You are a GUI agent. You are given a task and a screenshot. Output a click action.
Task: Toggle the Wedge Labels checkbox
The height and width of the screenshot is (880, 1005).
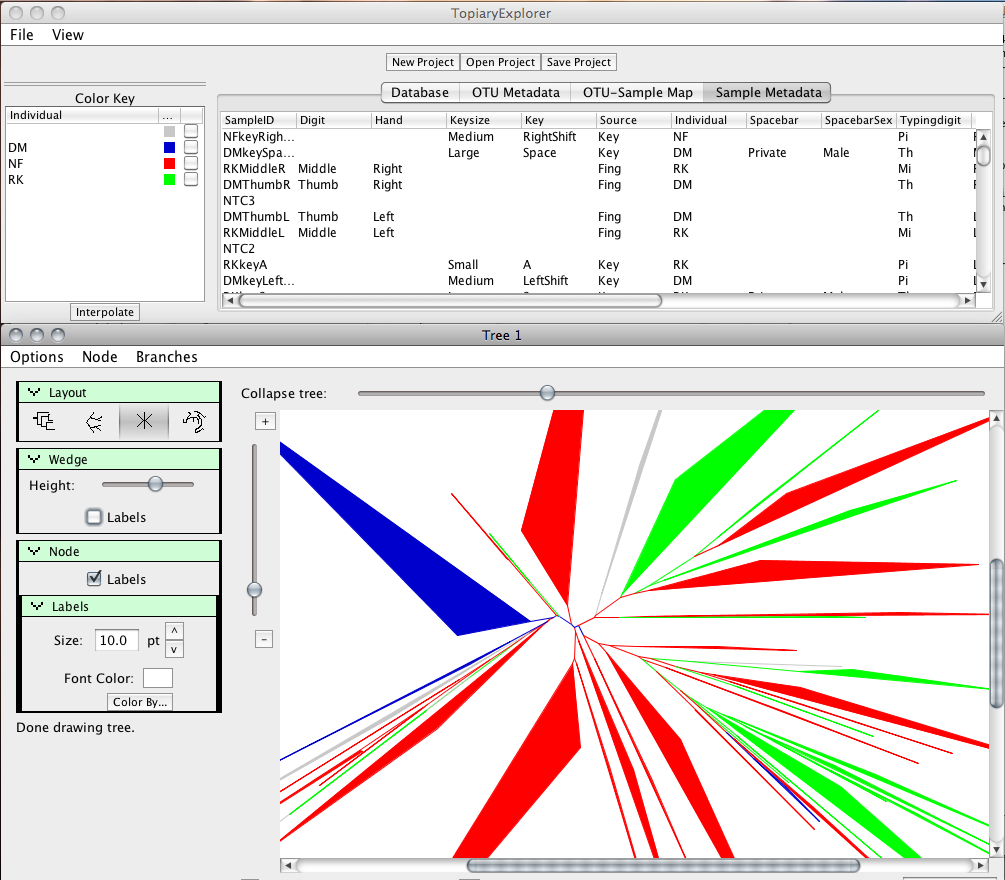[x=94, y=517]
